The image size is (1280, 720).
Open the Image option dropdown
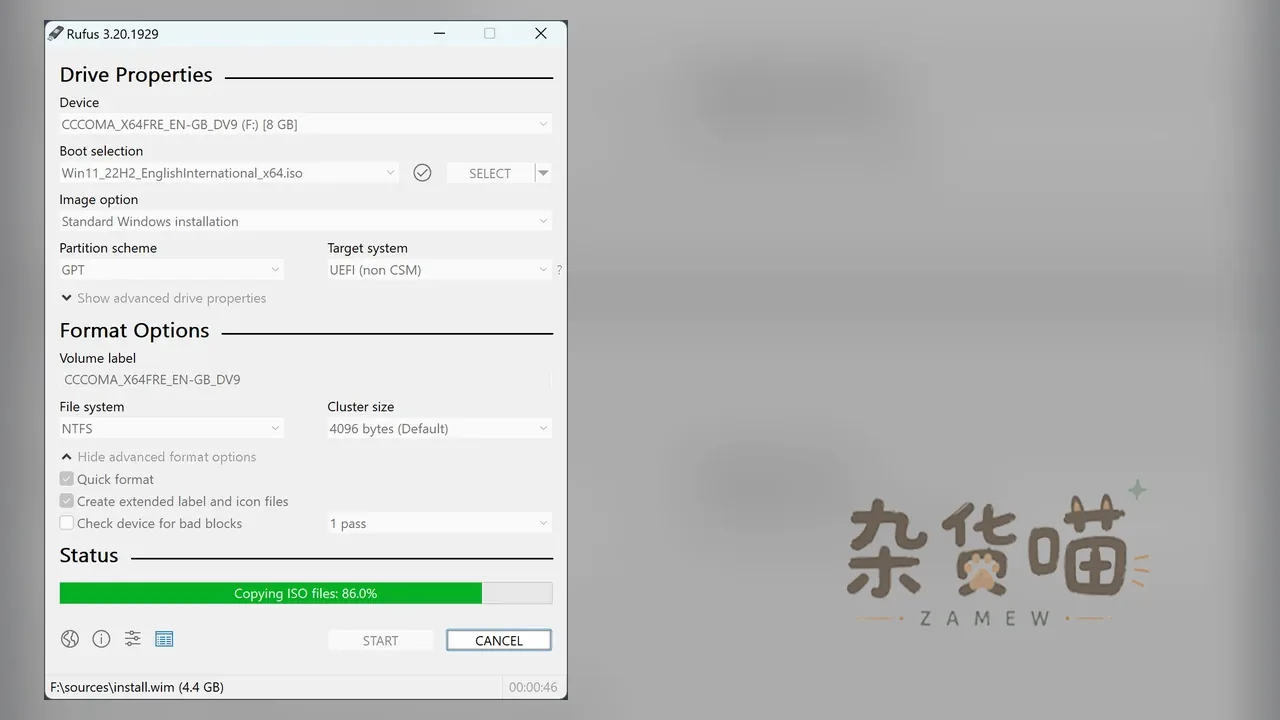point(305,221)
